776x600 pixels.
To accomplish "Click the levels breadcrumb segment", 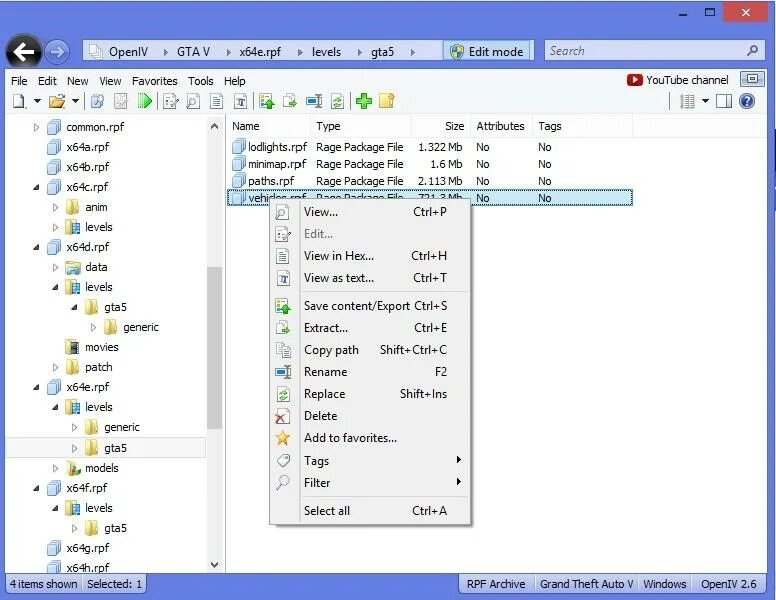I will click(327, 51).
